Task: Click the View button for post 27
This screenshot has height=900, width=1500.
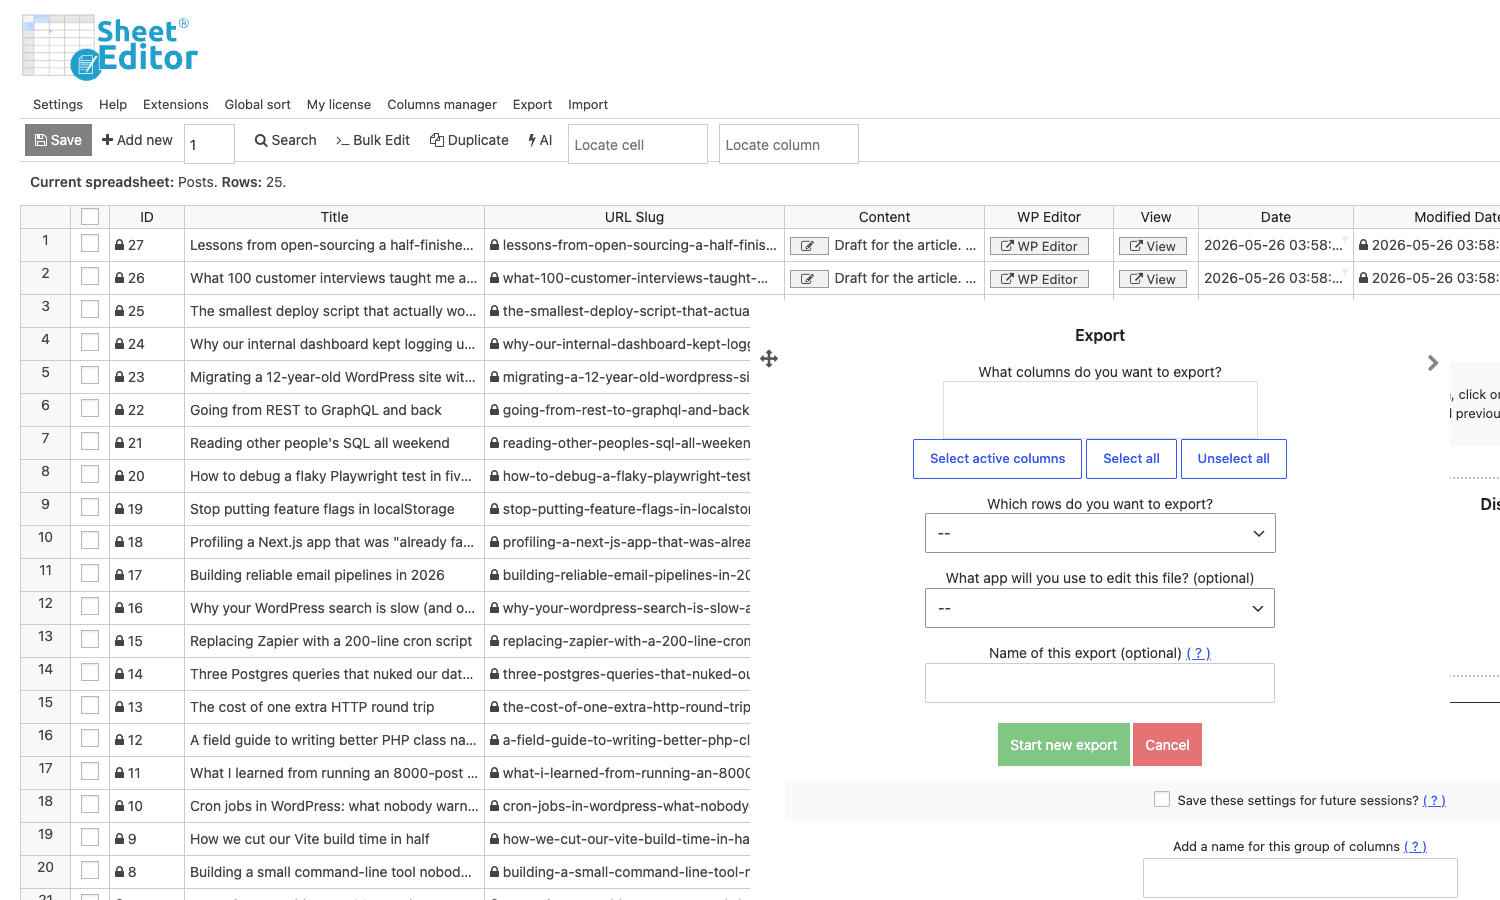Action: pyautogui.click(x=1152, y=246)
